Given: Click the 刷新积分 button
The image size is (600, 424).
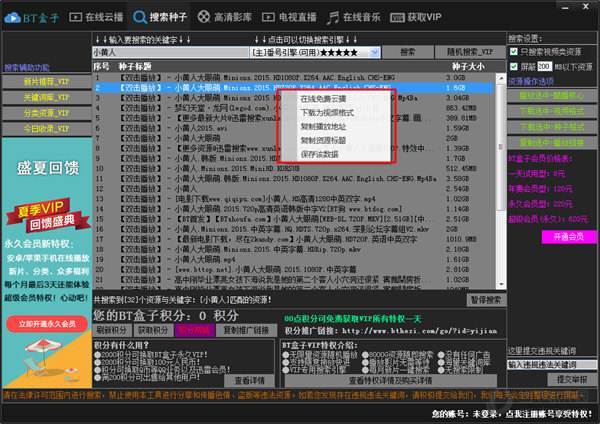Looking at the screenshot, I should click(111, 330).
